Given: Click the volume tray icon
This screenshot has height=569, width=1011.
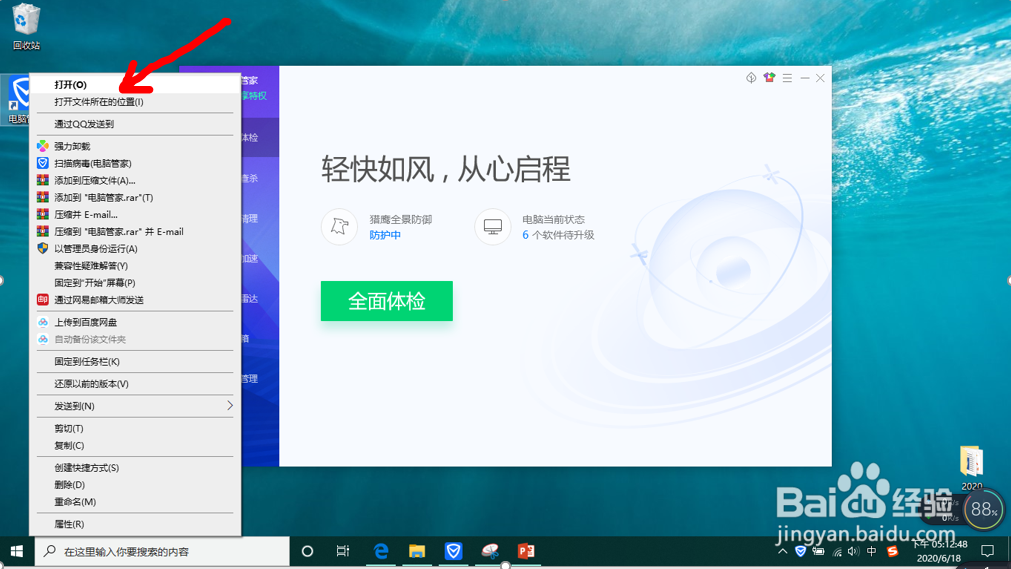Looking at the screenshot, I should (x=854, y=552).
